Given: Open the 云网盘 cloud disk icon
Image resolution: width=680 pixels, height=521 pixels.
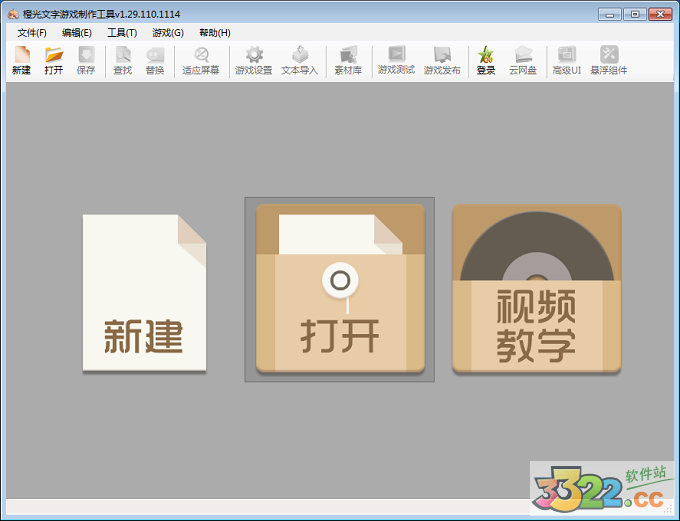Looking at the screenshot, I should pos(523,60).
